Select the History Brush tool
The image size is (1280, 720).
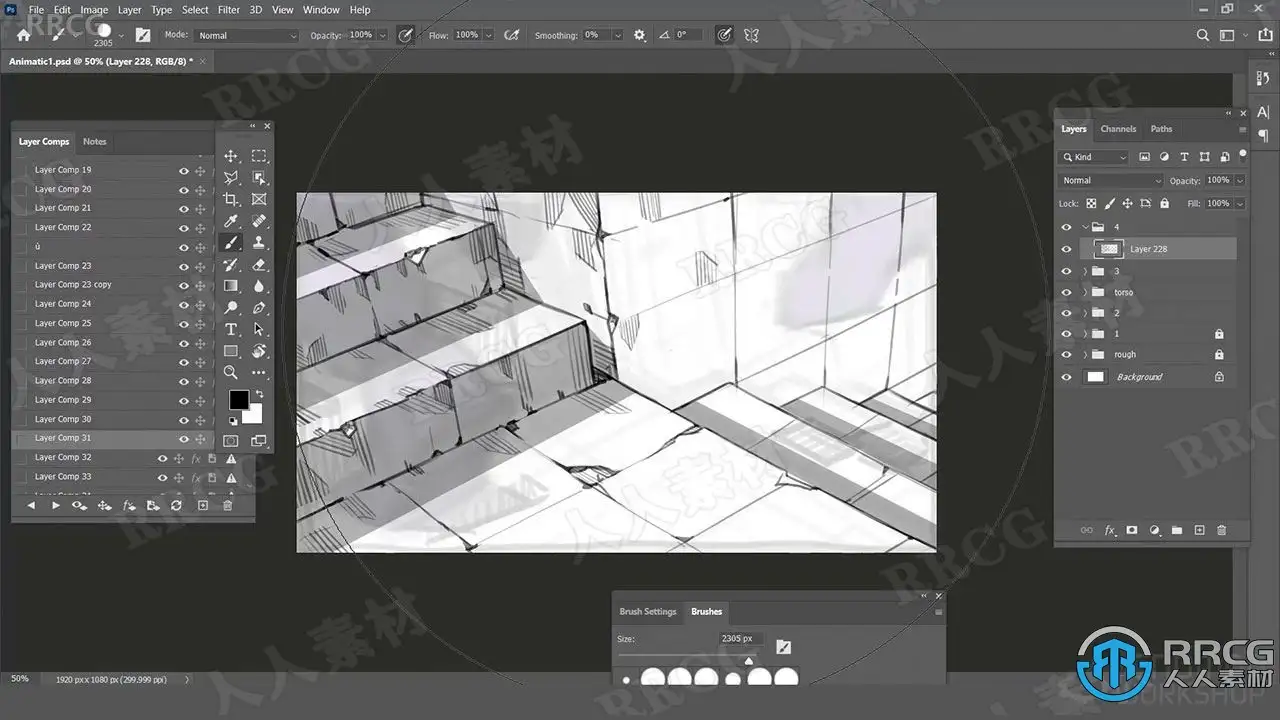[231, 265]
